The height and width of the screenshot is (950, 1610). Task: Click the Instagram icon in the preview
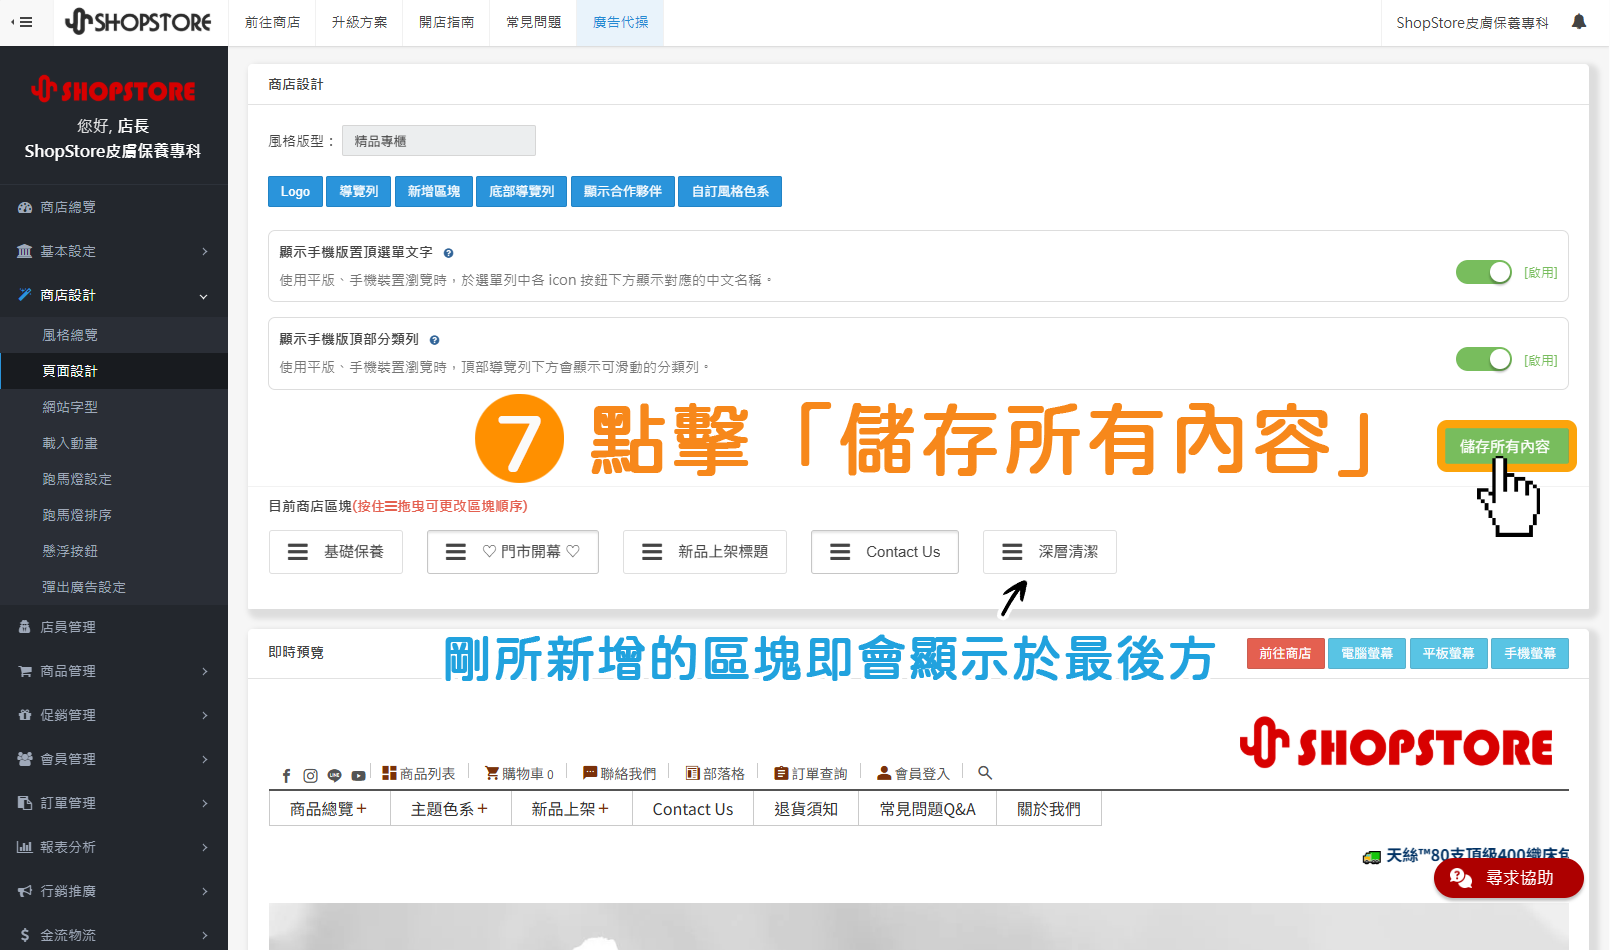point(310,776)
